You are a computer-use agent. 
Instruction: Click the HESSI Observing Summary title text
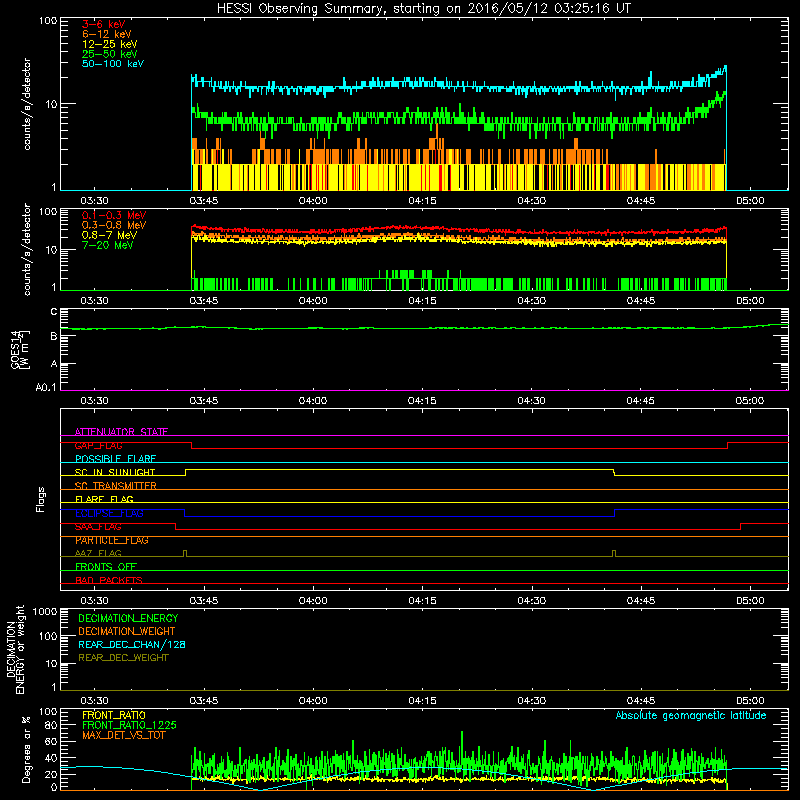(423, 9)
